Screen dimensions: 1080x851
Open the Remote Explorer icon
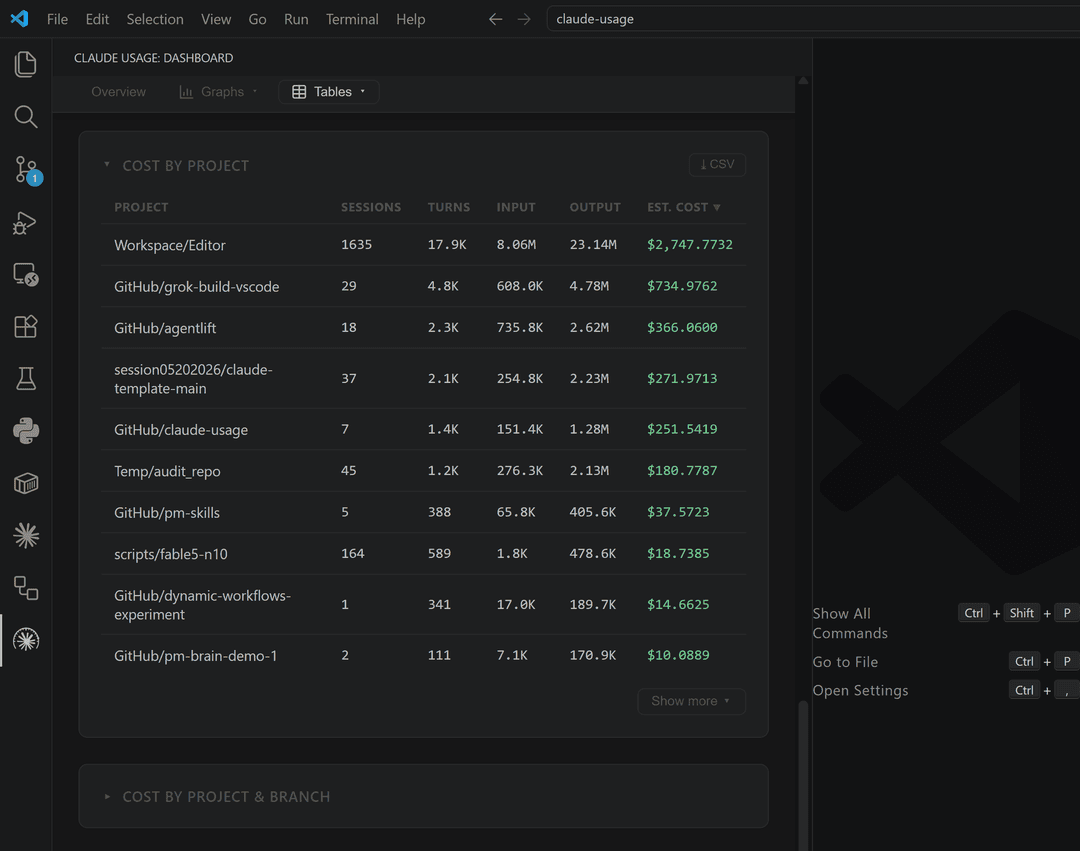point(25,275)
